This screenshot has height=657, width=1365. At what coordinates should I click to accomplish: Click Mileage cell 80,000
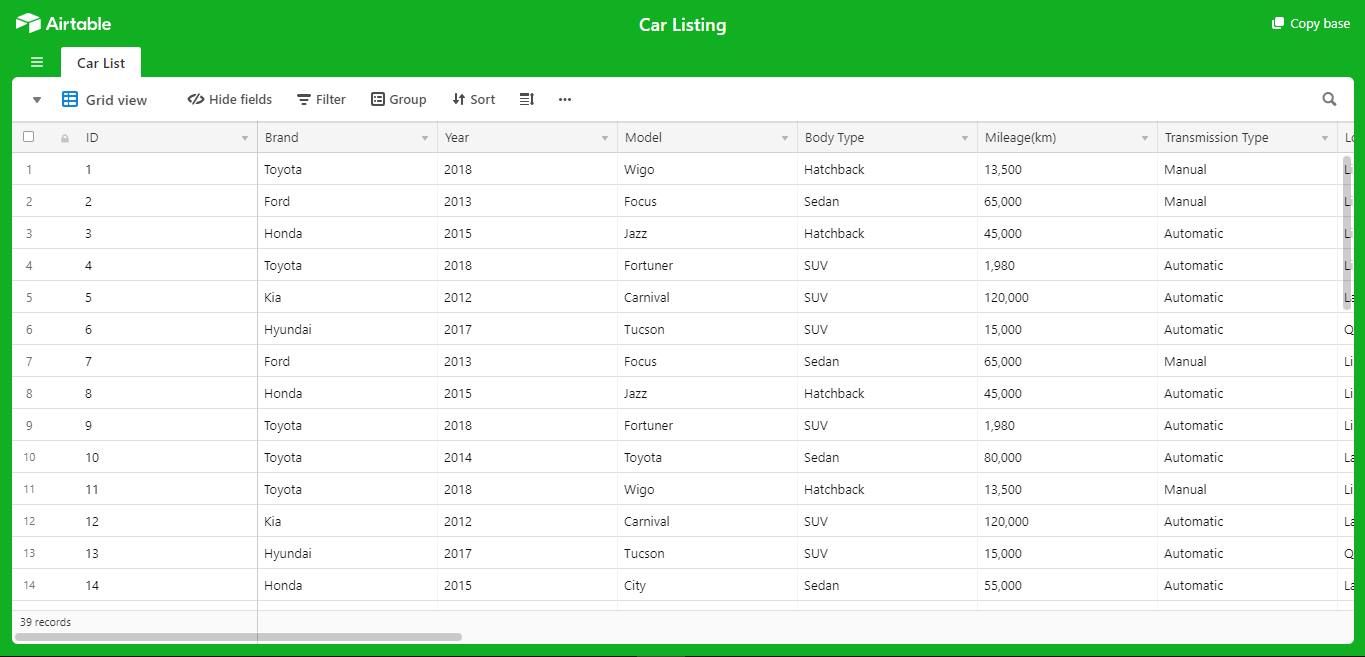(1068, 457)
